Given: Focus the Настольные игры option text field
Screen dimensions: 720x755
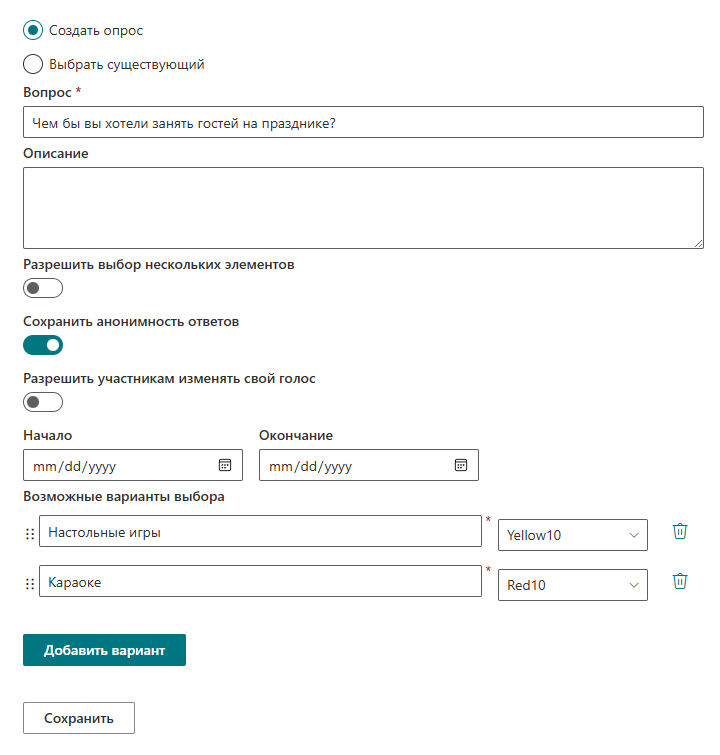Looking at the screenshot, I should pos(260,531).
